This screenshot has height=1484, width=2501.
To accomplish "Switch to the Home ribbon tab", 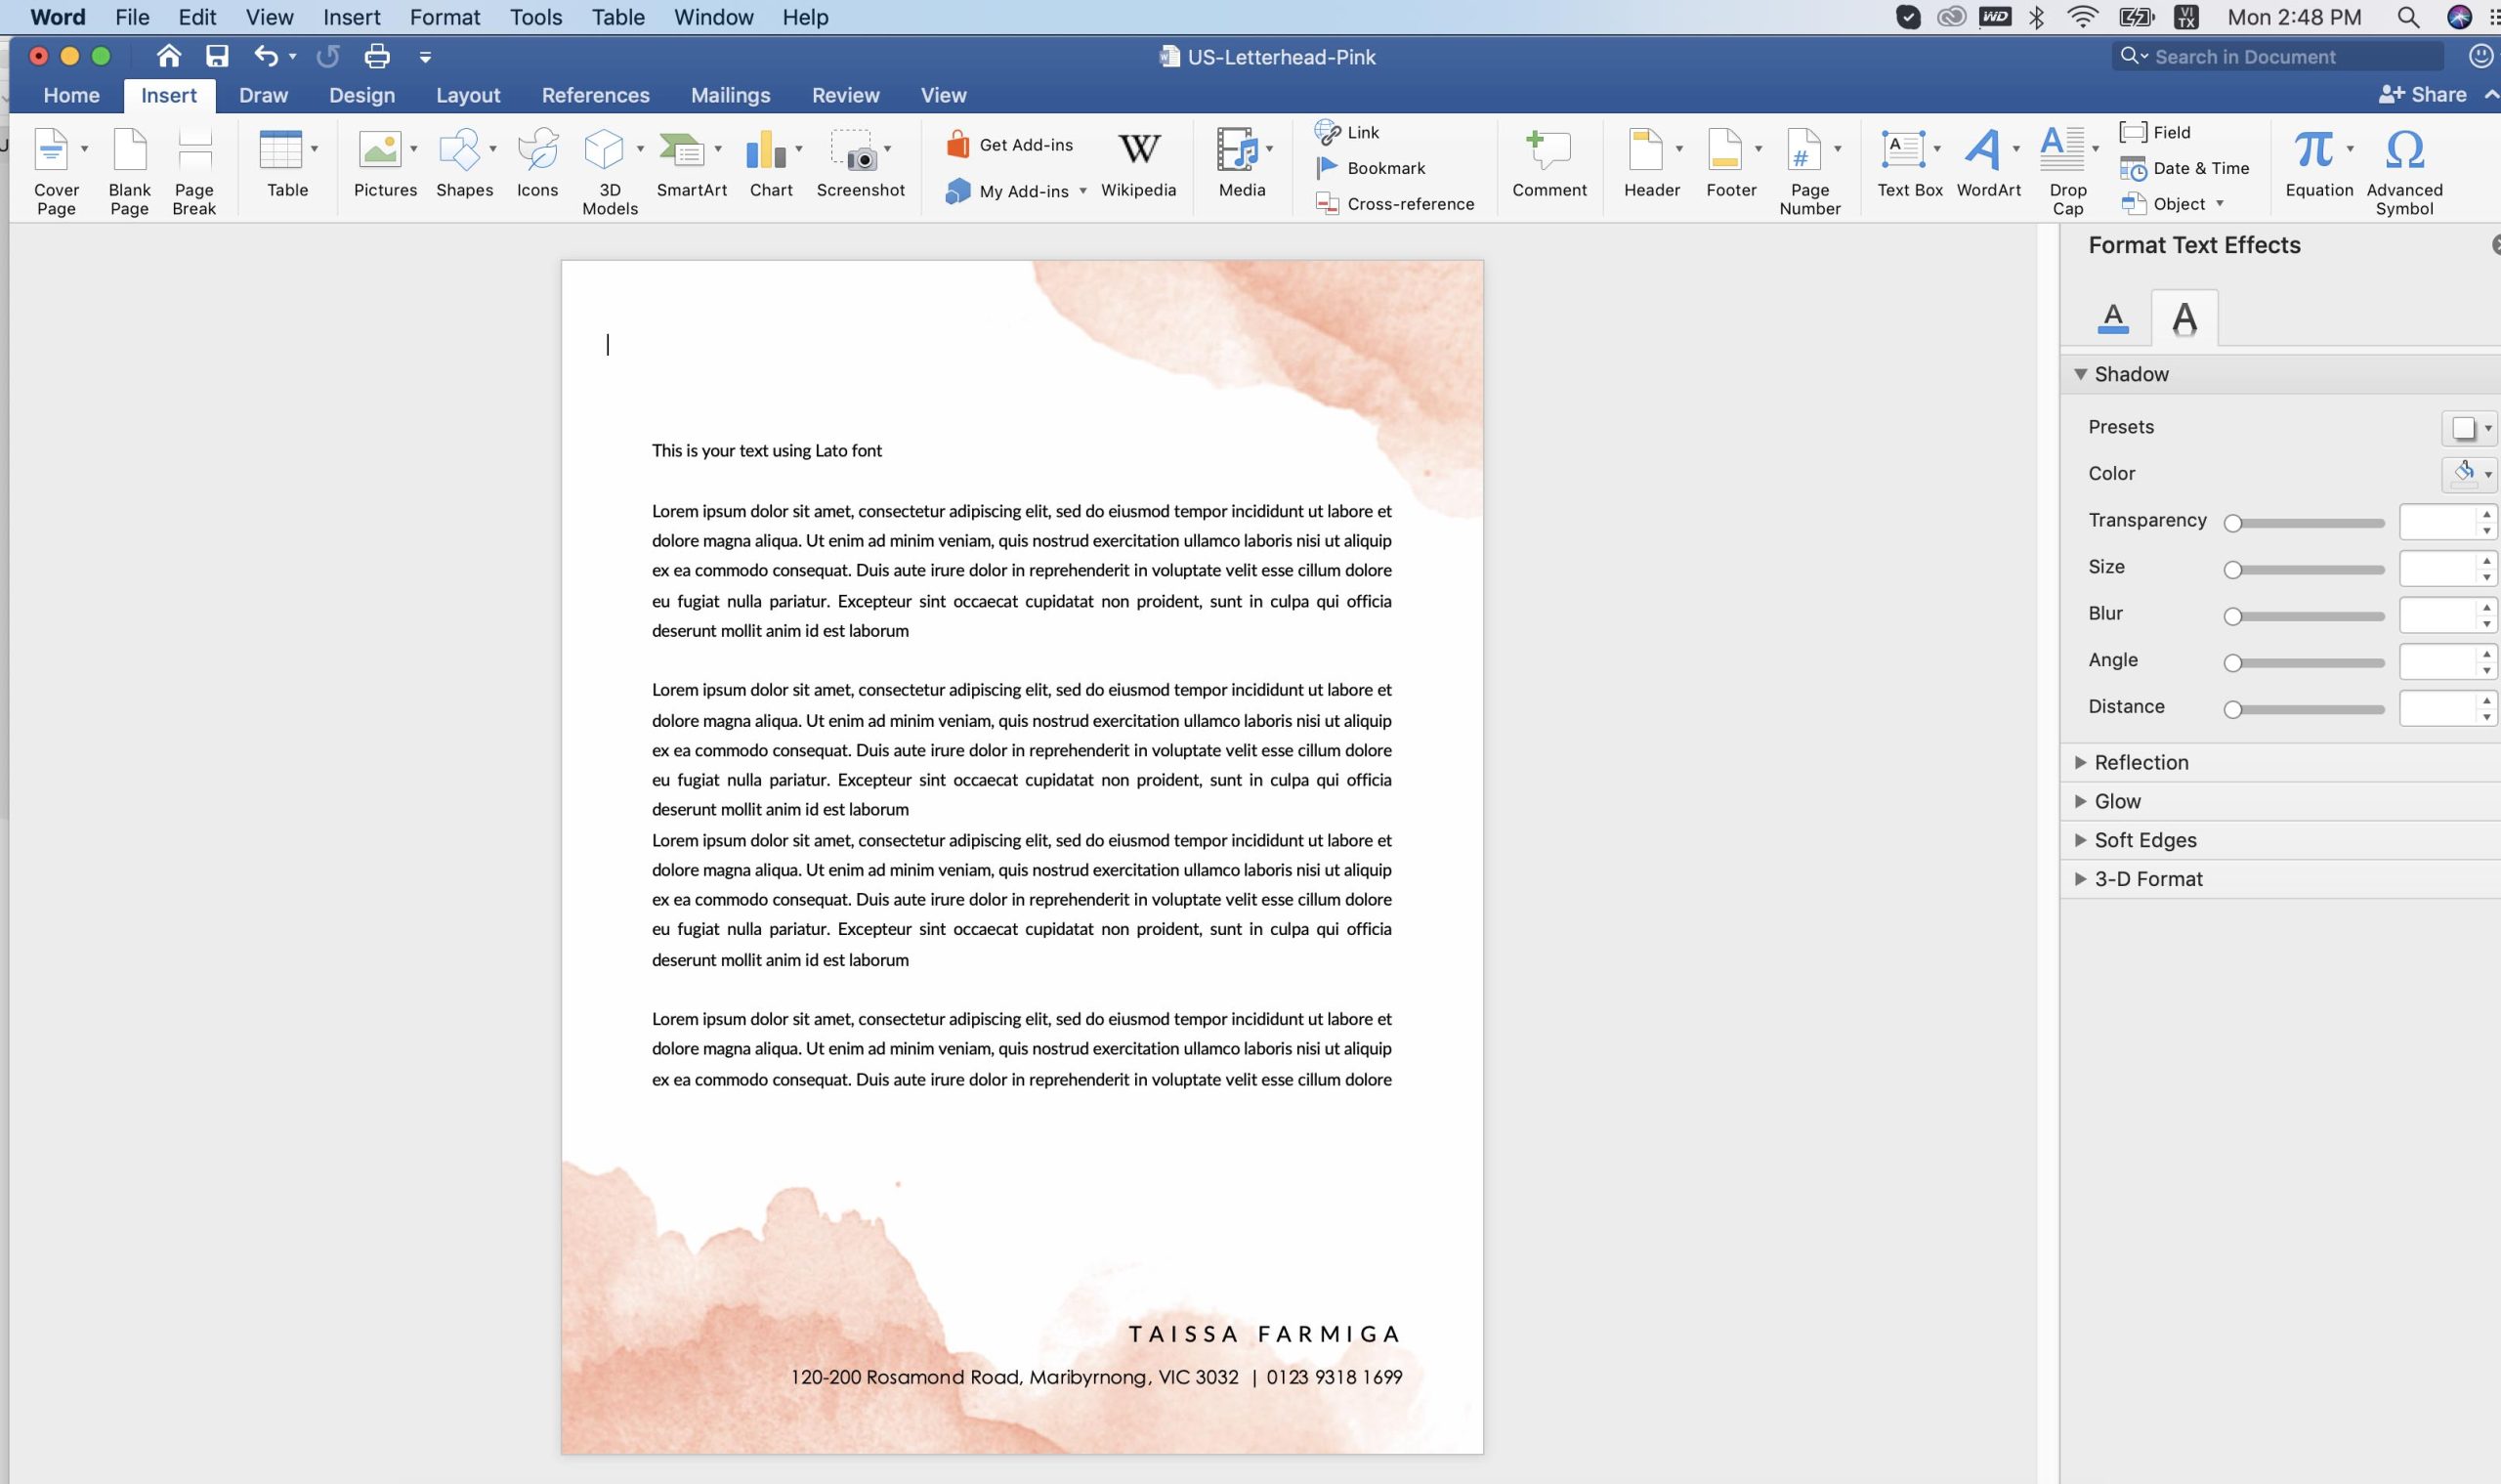I will point(71,95).
